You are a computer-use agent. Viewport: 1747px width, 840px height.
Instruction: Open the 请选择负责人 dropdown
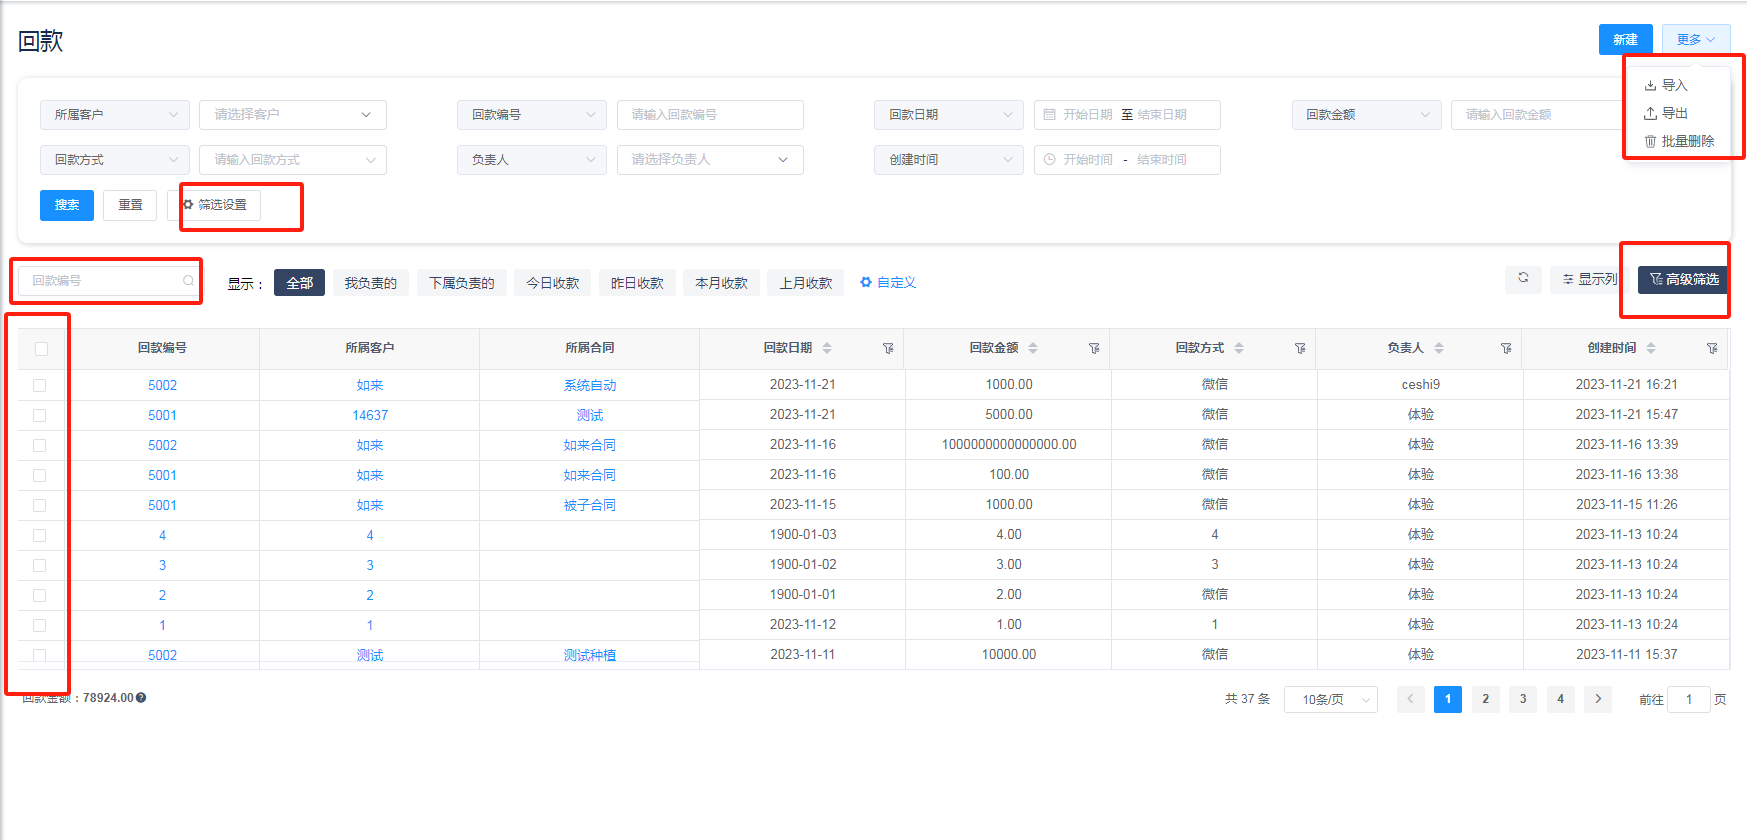[709, 160]
